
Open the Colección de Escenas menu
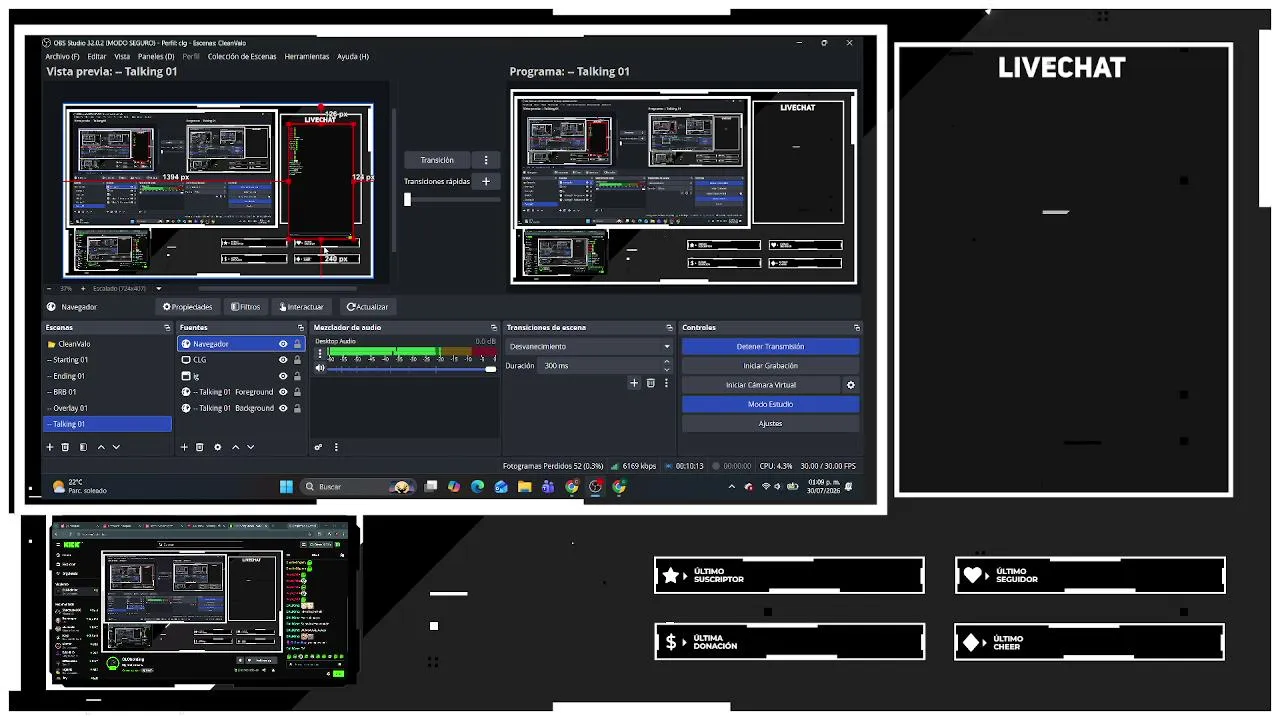point(242,57)
